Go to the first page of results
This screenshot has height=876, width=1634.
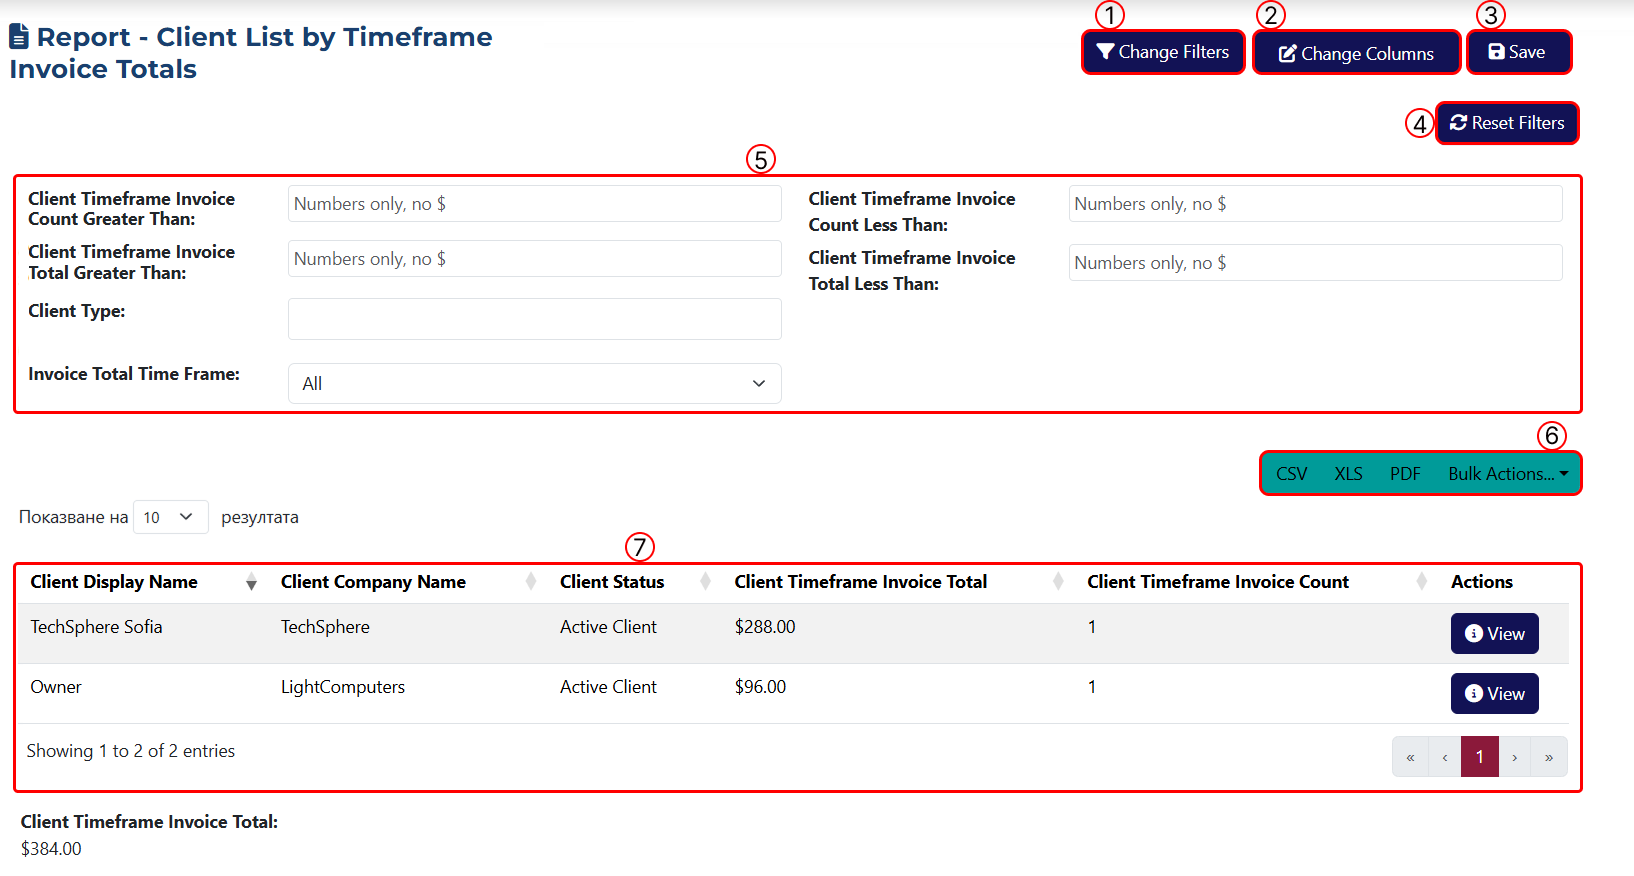tap(1410, 757)
